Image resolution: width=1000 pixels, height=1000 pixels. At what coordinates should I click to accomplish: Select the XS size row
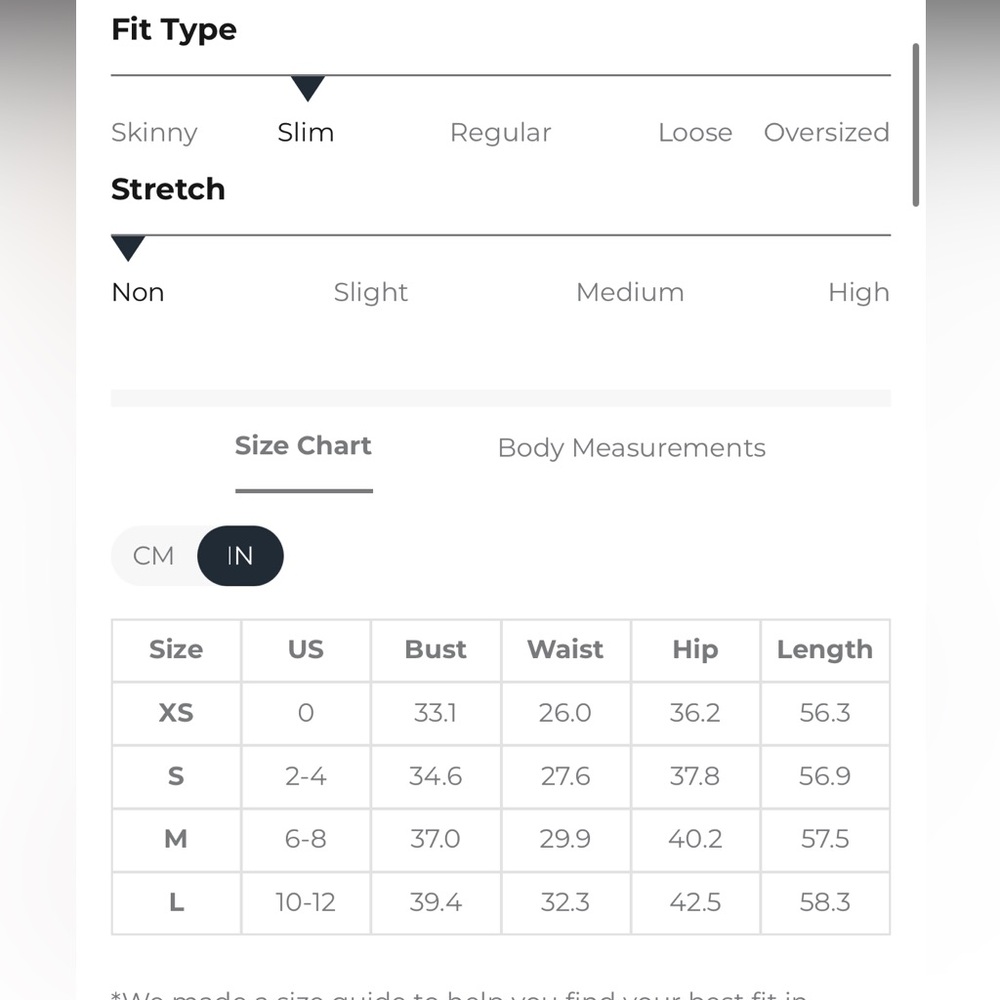[501, 713]
